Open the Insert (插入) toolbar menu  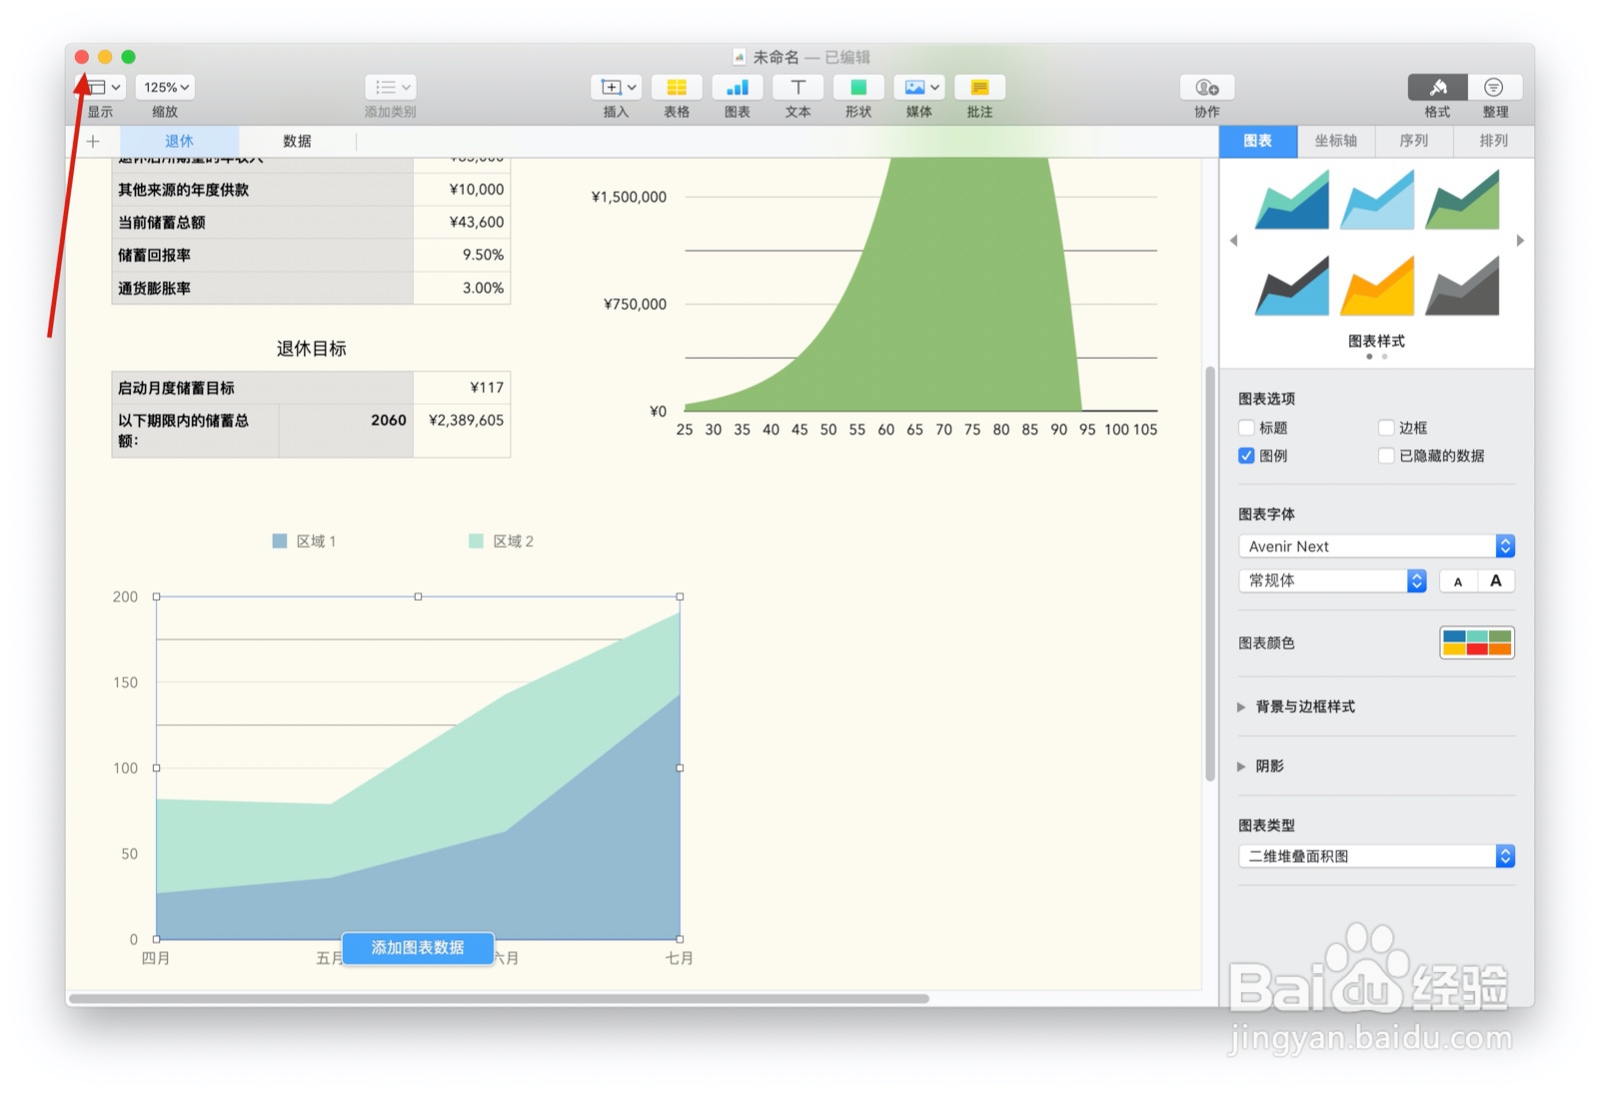615,87
